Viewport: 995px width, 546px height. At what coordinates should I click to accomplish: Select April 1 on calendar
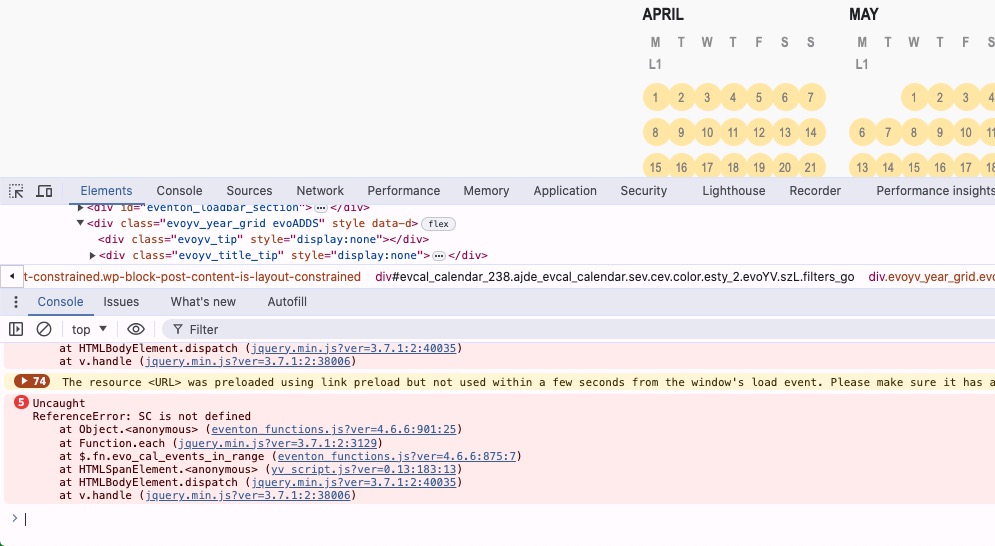tap(656, 97)
